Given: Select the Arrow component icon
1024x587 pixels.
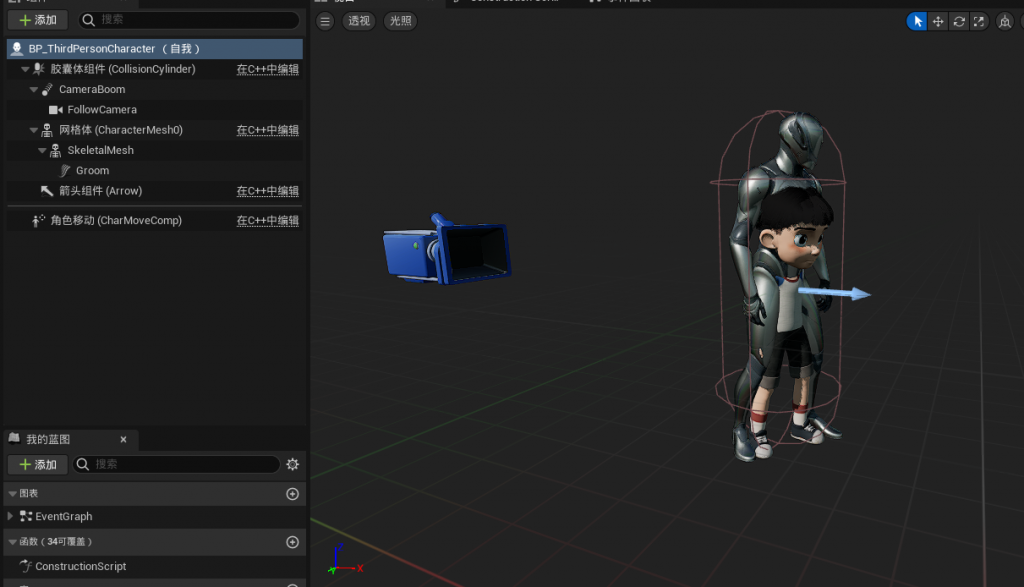Looking at the screenshot, I should tap(47, 191).
